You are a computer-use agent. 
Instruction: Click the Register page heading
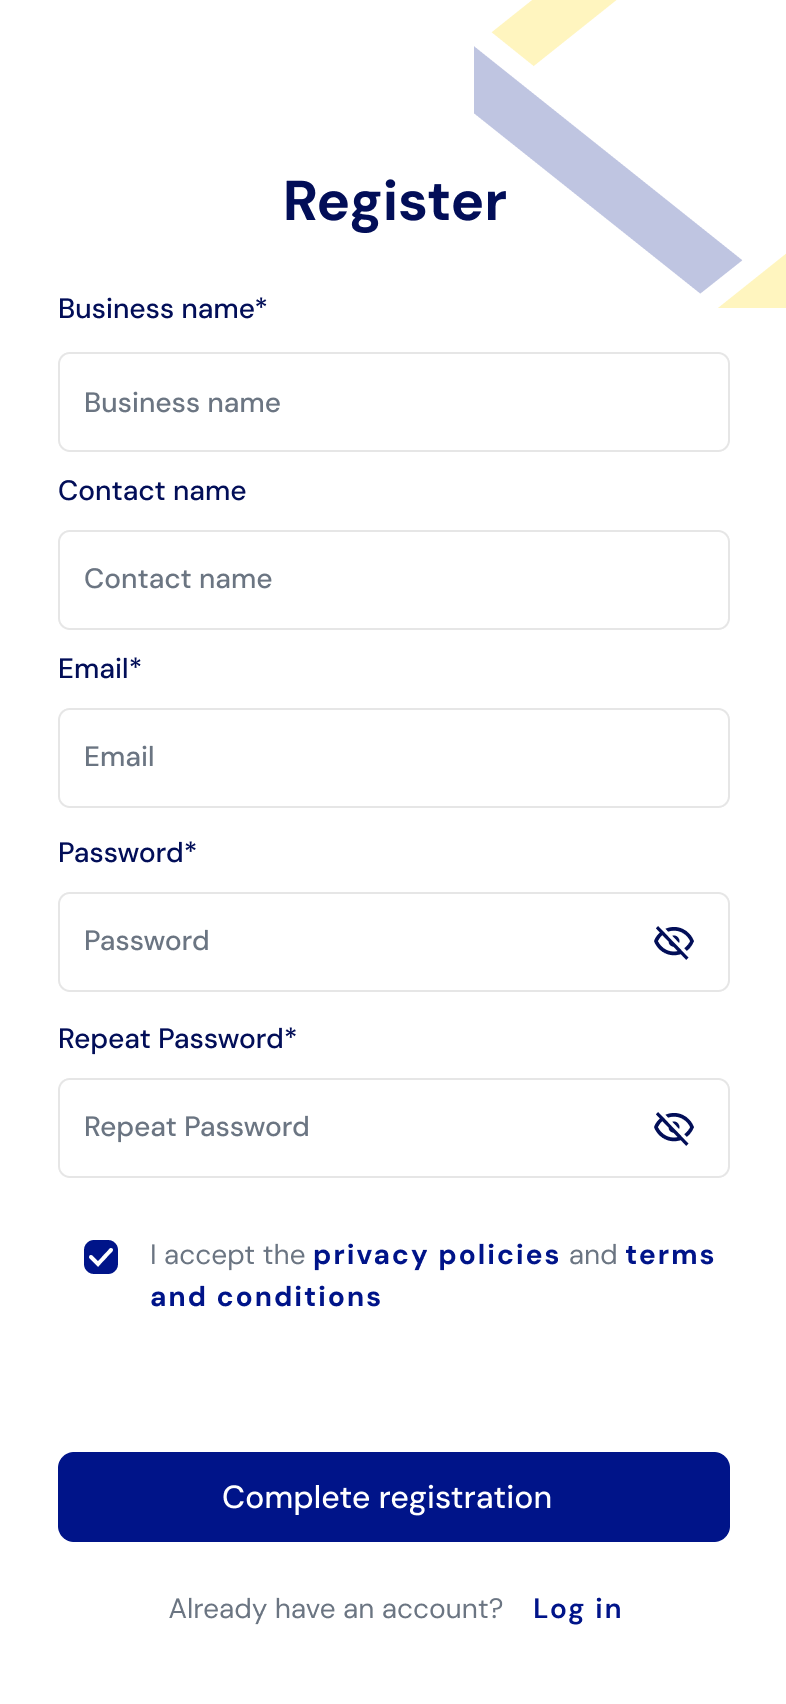pos(395,202)
